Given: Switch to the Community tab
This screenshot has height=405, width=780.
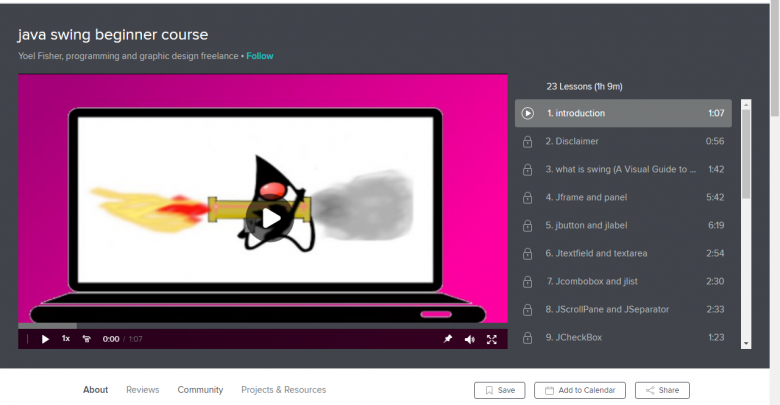Looking at the screenshot, I should 200,390.
